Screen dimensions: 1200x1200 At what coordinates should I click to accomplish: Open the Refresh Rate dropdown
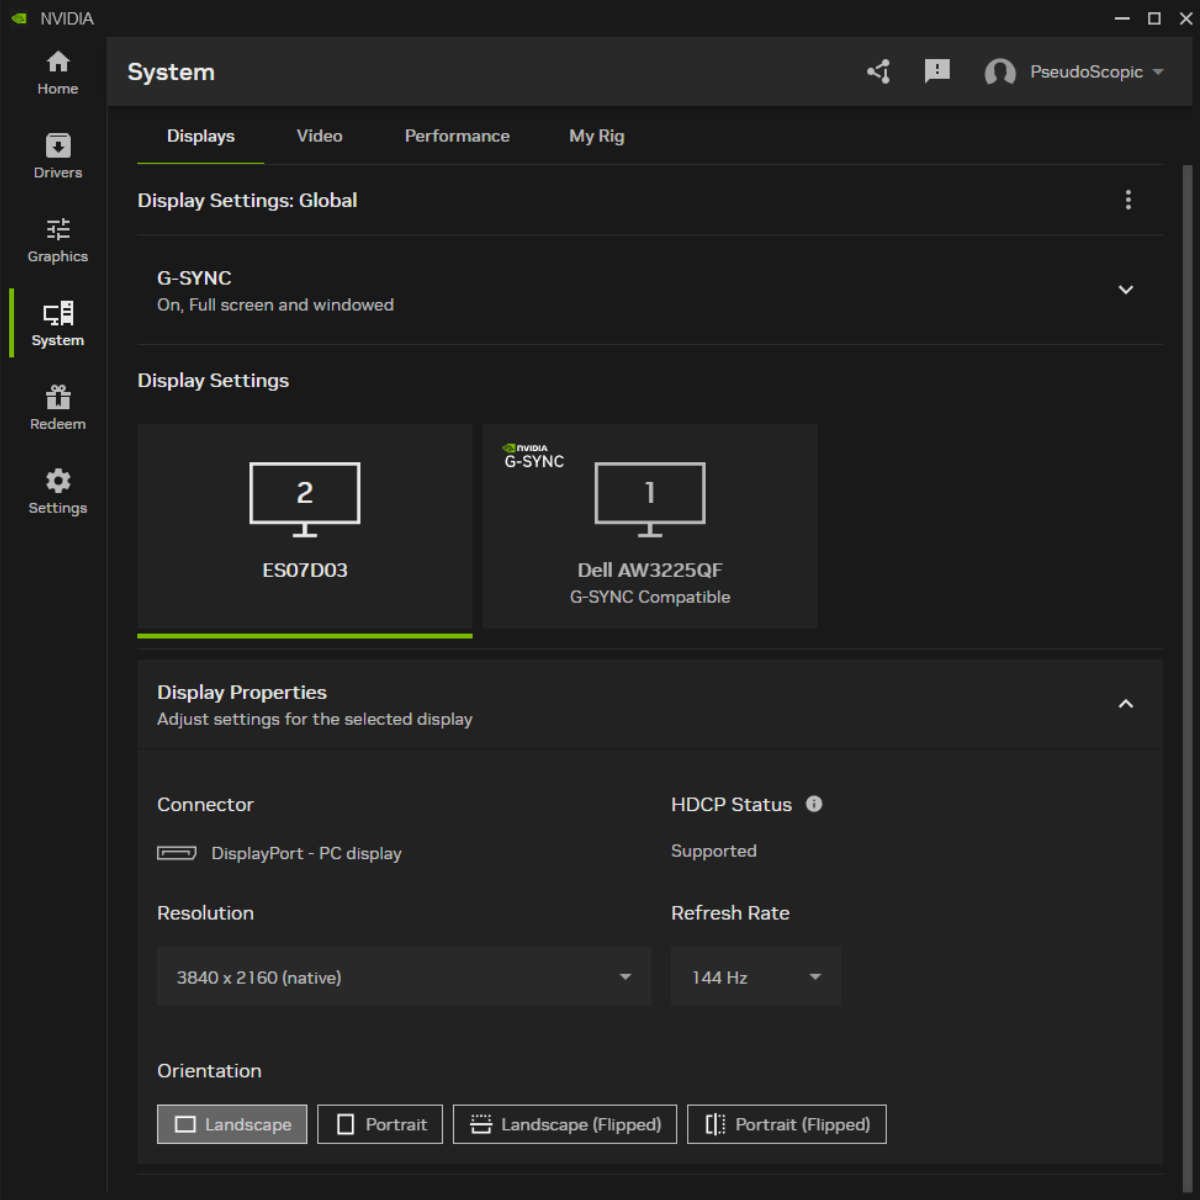755,977
